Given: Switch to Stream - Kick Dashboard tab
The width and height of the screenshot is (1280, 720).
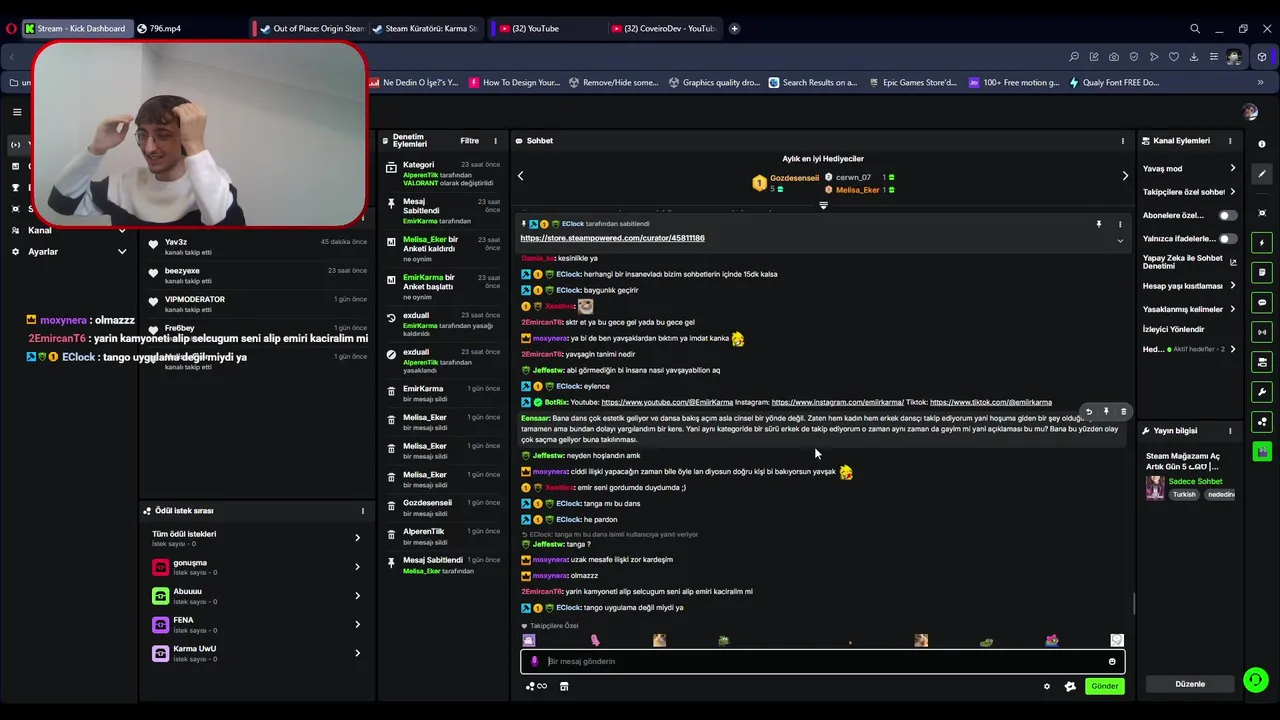Looking at the screenshot, I should 76,29.
